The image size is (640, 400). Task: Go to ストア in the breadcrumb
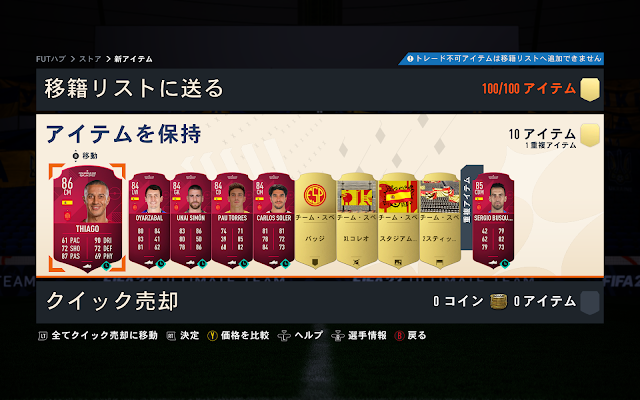click(x=90, y=59)
